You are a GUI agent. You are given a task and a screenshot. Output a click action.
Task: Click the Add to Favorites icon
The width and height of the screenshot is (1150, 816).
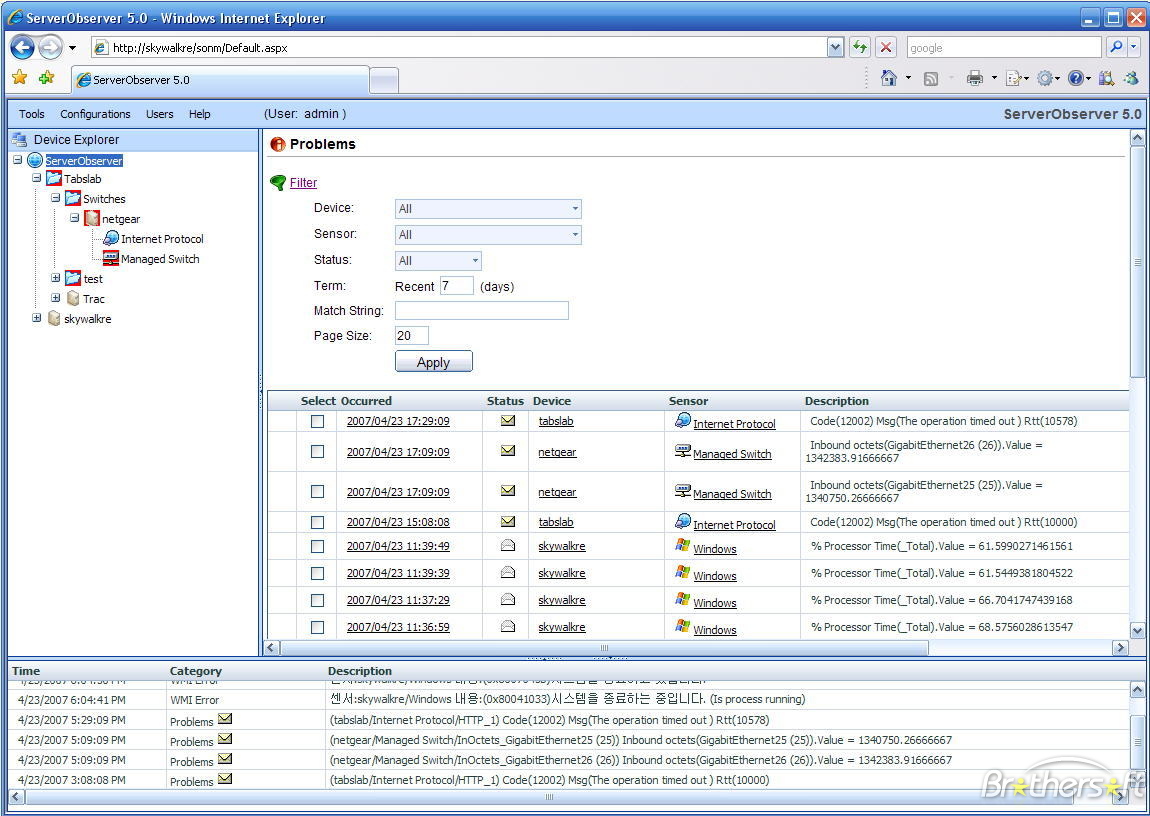46,78
